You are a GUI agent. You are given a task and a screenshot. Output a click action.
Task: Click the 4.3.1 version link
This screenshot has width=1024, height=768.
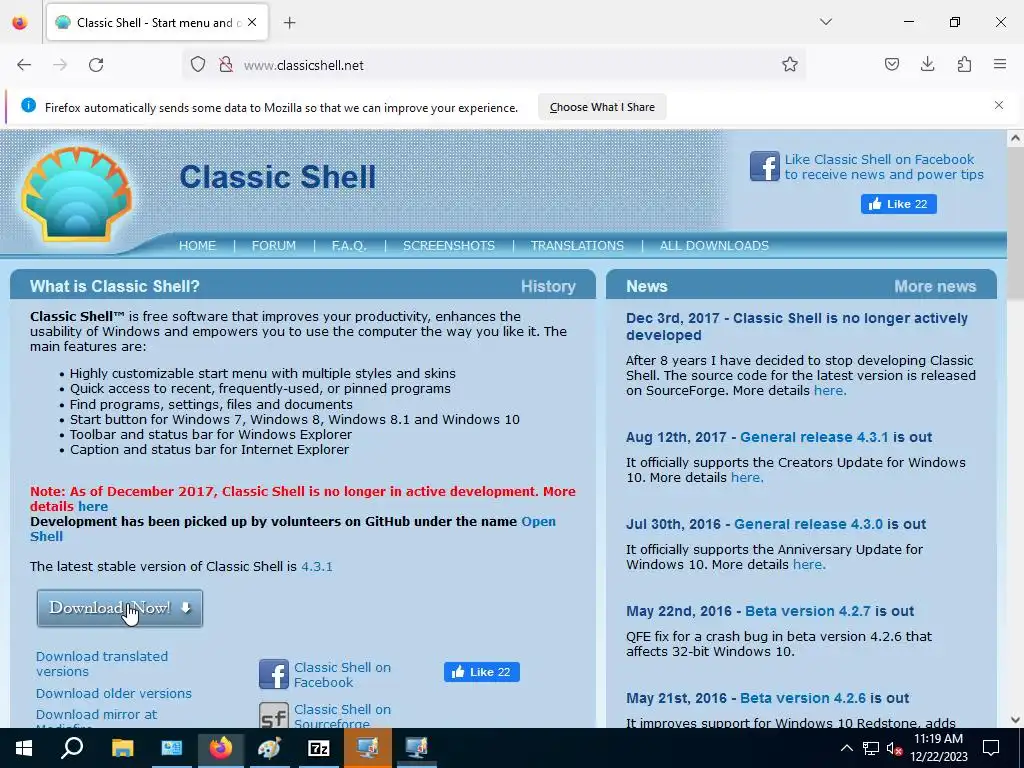[x=317, y=566]
